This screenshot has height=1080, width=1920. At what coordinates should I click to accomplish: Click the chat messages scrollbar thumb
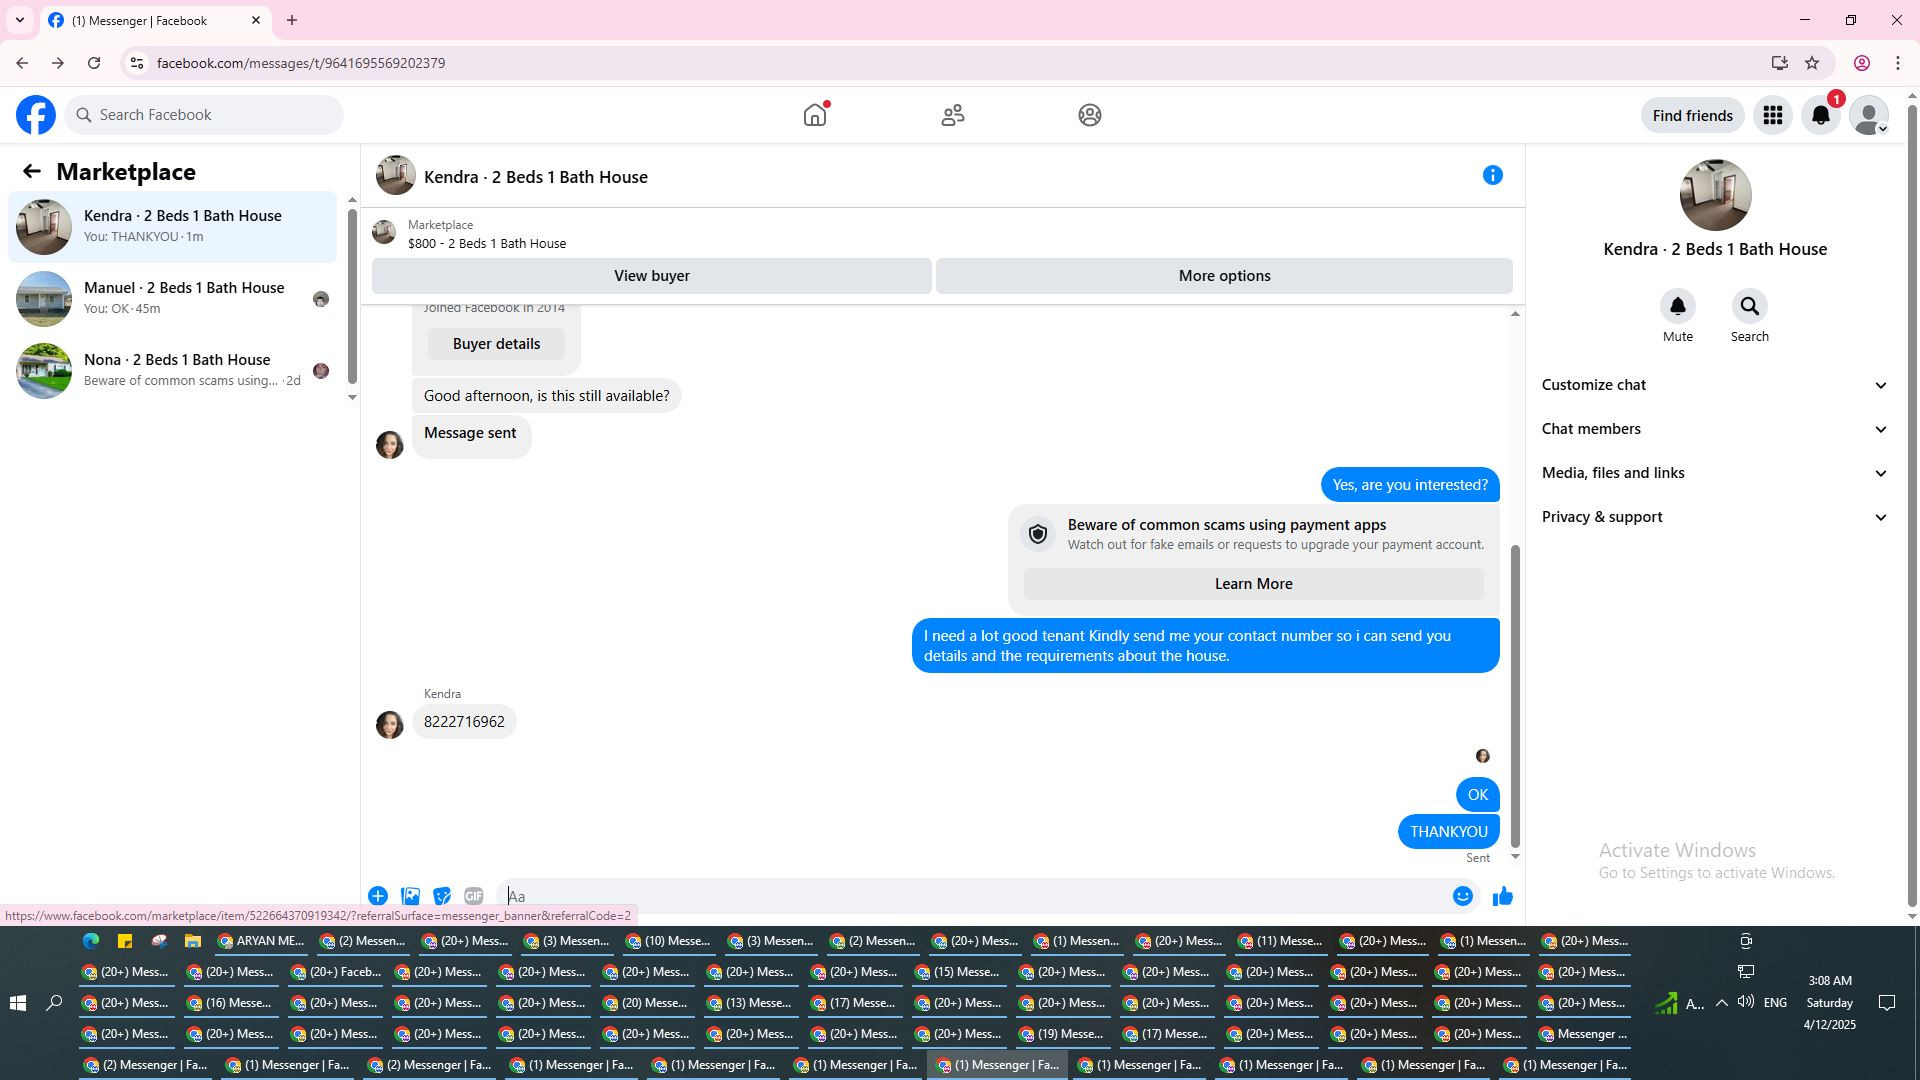click(x=1515, y=696)
